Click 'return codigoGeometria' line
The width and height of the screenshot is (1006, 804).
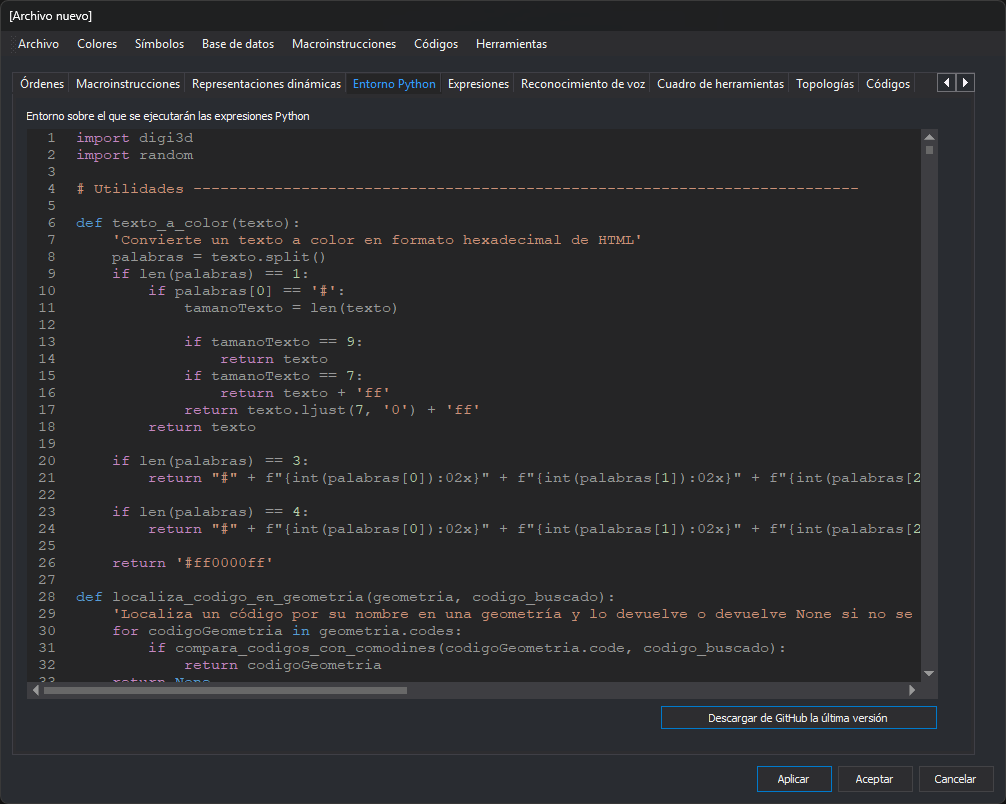283,665
